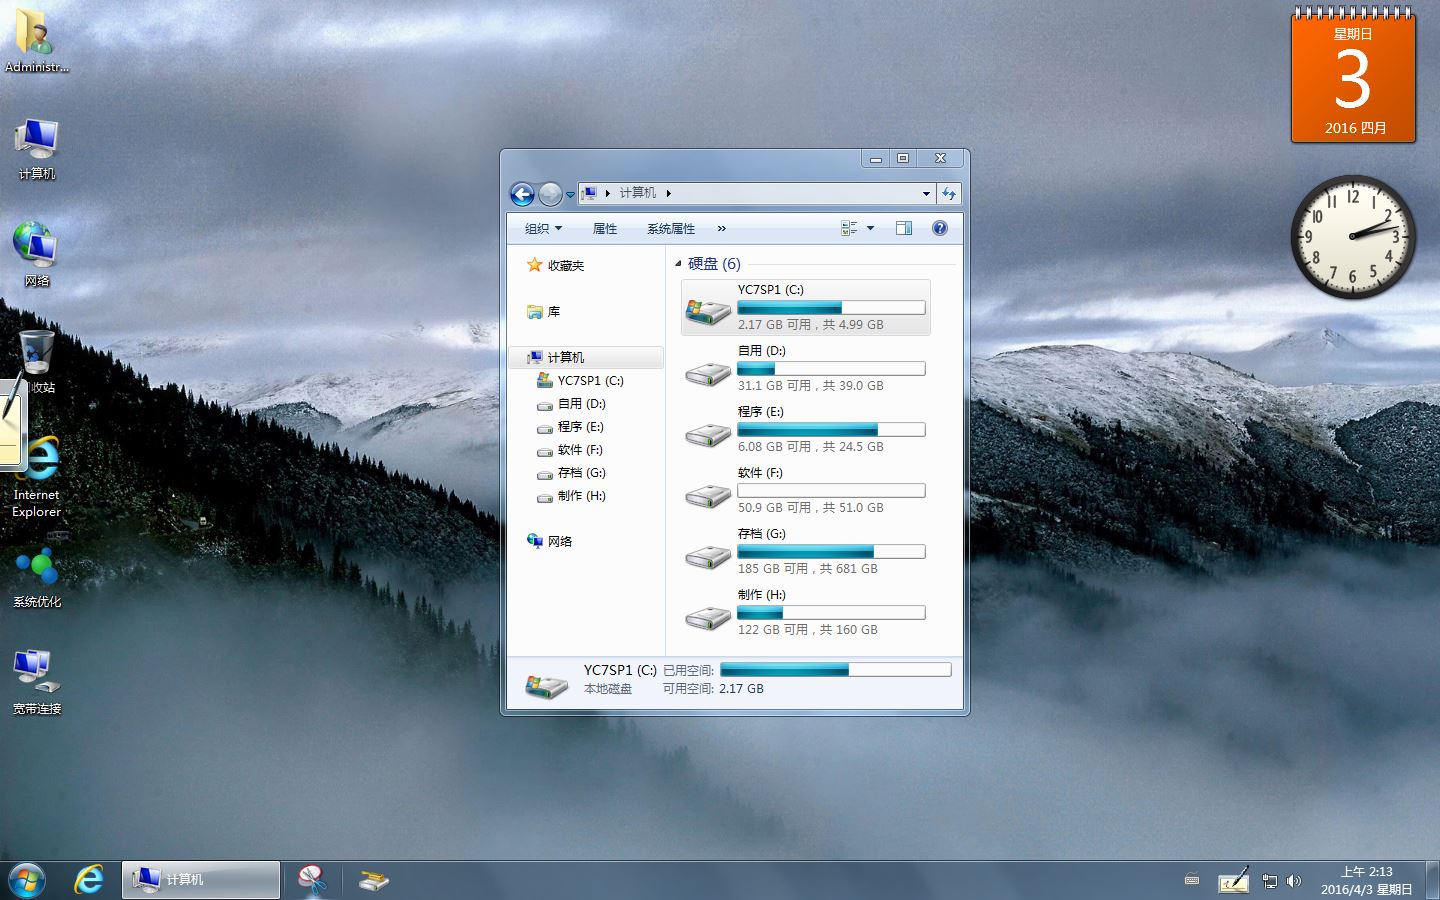Collapse the 硬盘 (6) group
Viewport: 1440px width, 900px height.
click(x=678, y=264)
